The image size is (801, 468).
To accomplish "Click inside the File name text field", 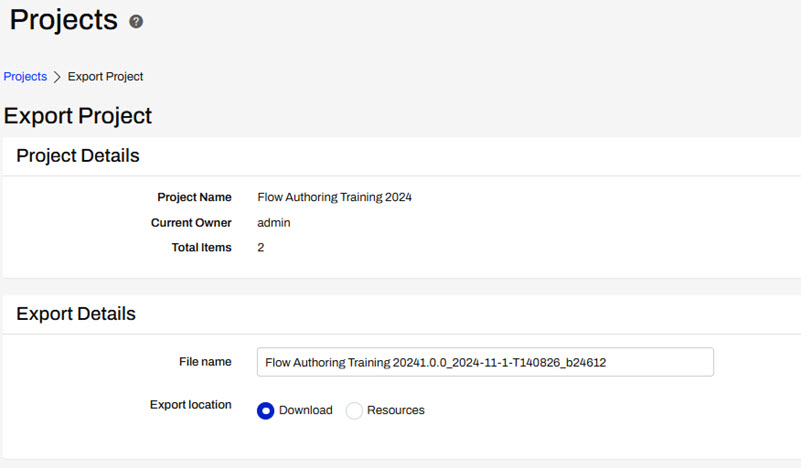I will 485,362.
